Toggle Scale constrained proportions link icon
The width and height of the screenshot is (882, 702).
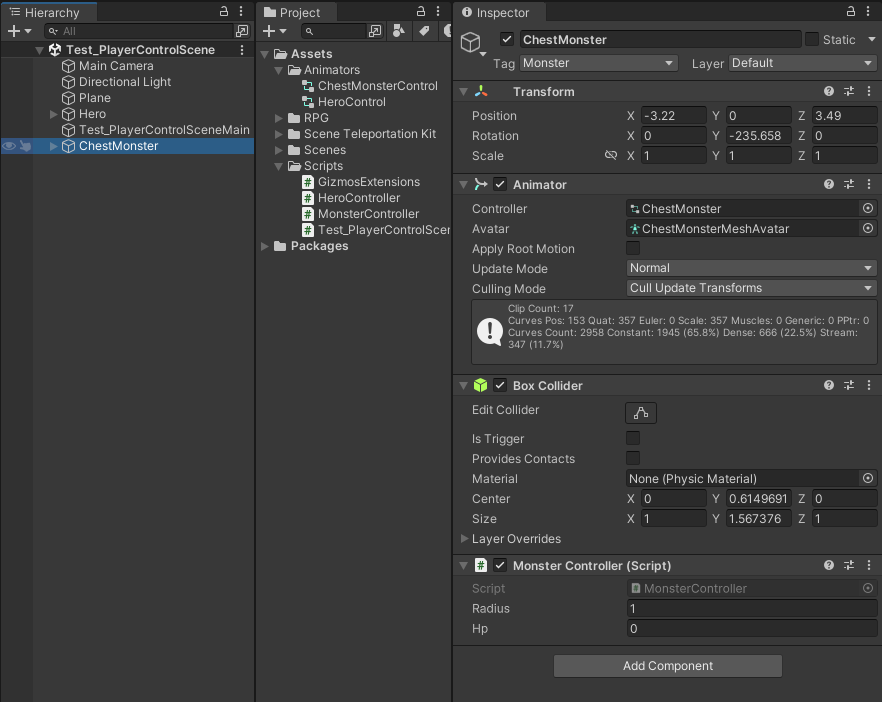611,155
